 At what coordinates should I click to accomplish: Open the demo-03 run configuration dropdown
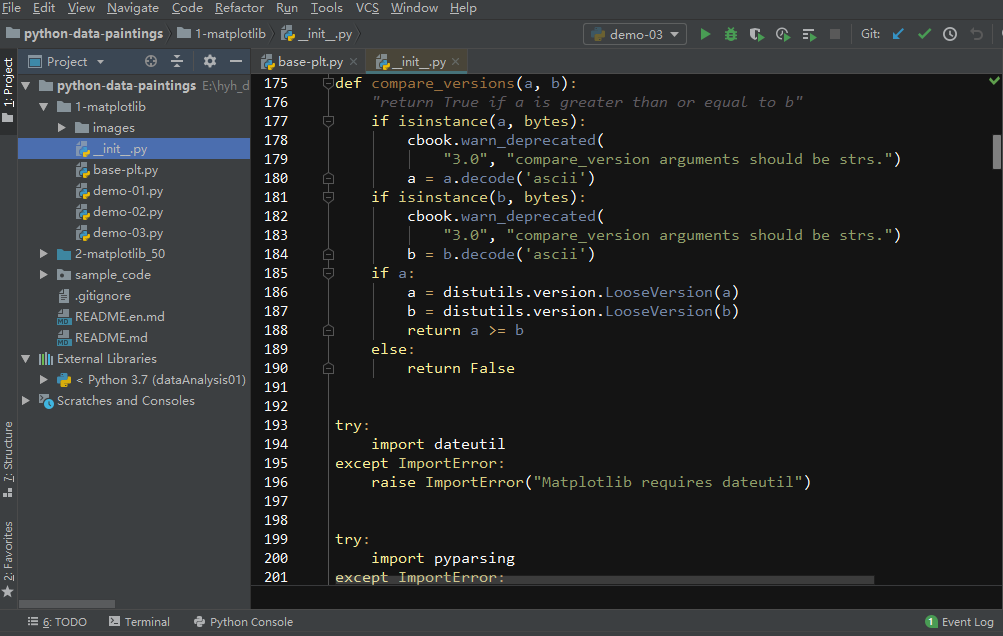click(635, 34)
